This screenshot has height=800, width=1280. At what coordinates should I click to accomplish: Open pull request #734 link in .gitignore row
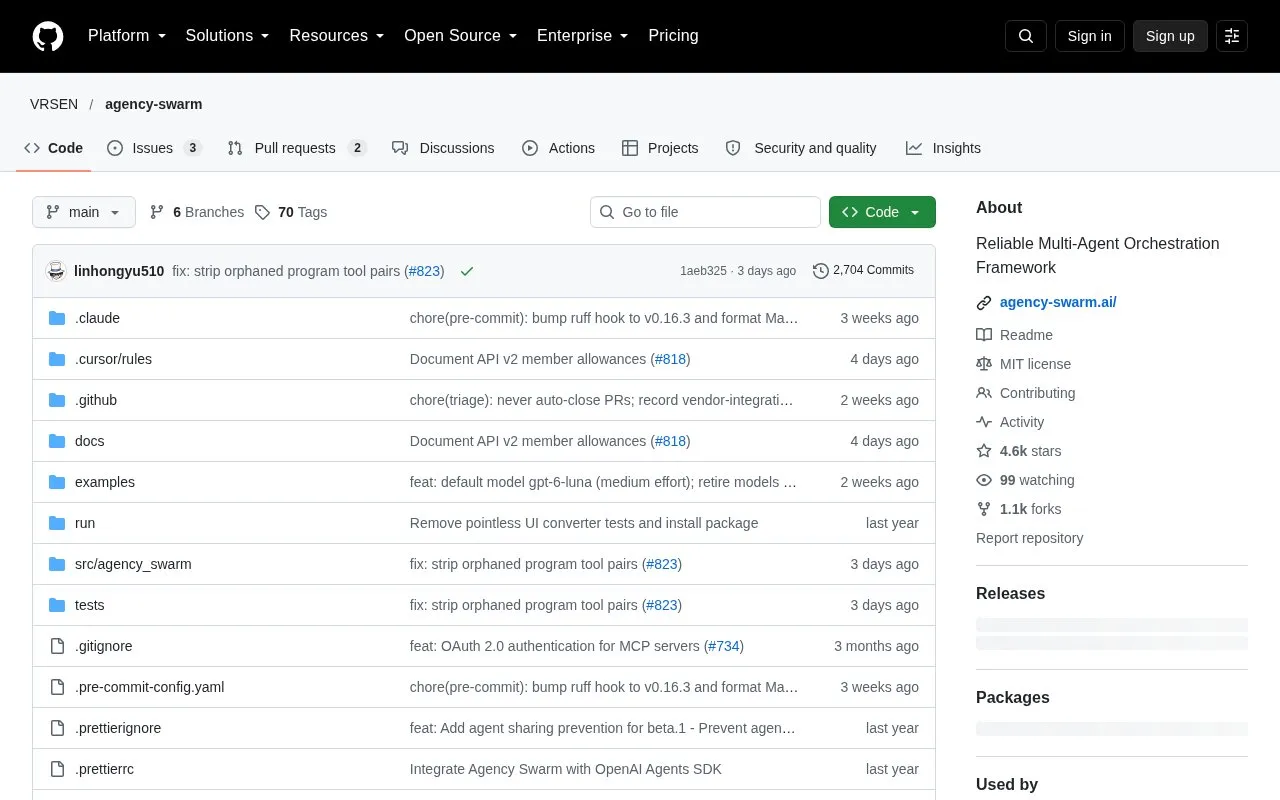point(724,646)
